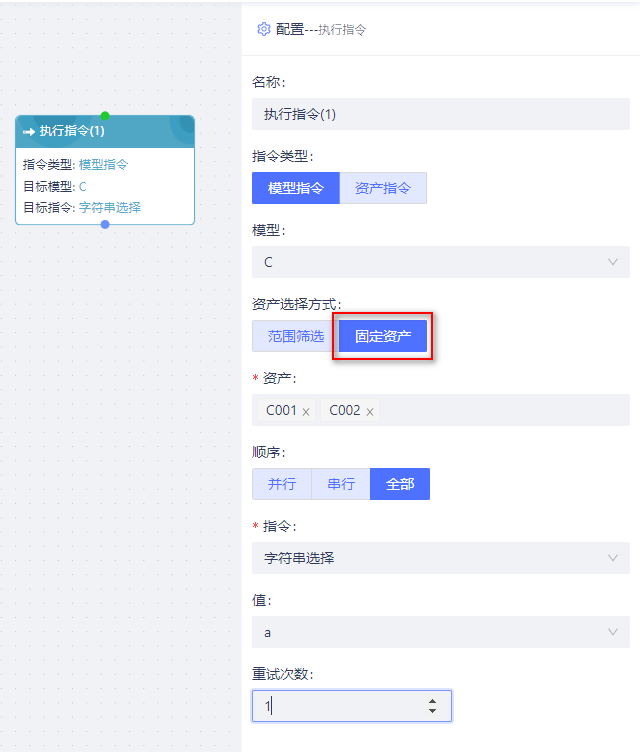Decrease 重试次数 with the down arrow
This screenshot has height=752, width=640.
[x=432, y=711]
